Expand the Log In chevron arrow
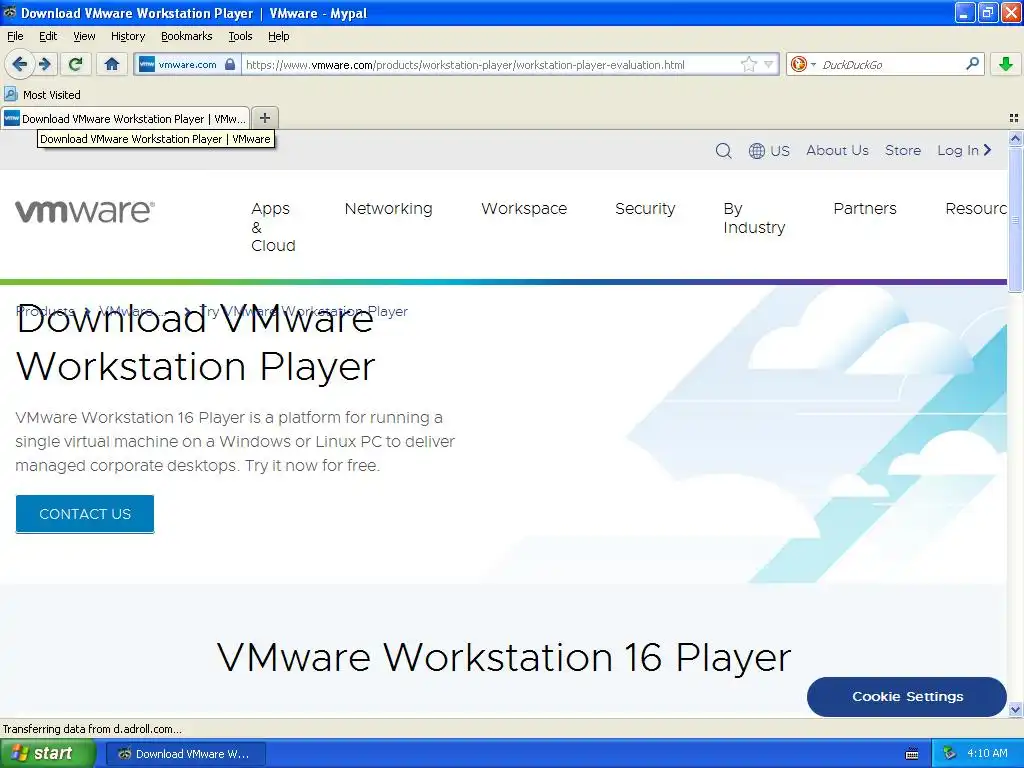This screenshot has height=768, width=1024. coord(987,150)
